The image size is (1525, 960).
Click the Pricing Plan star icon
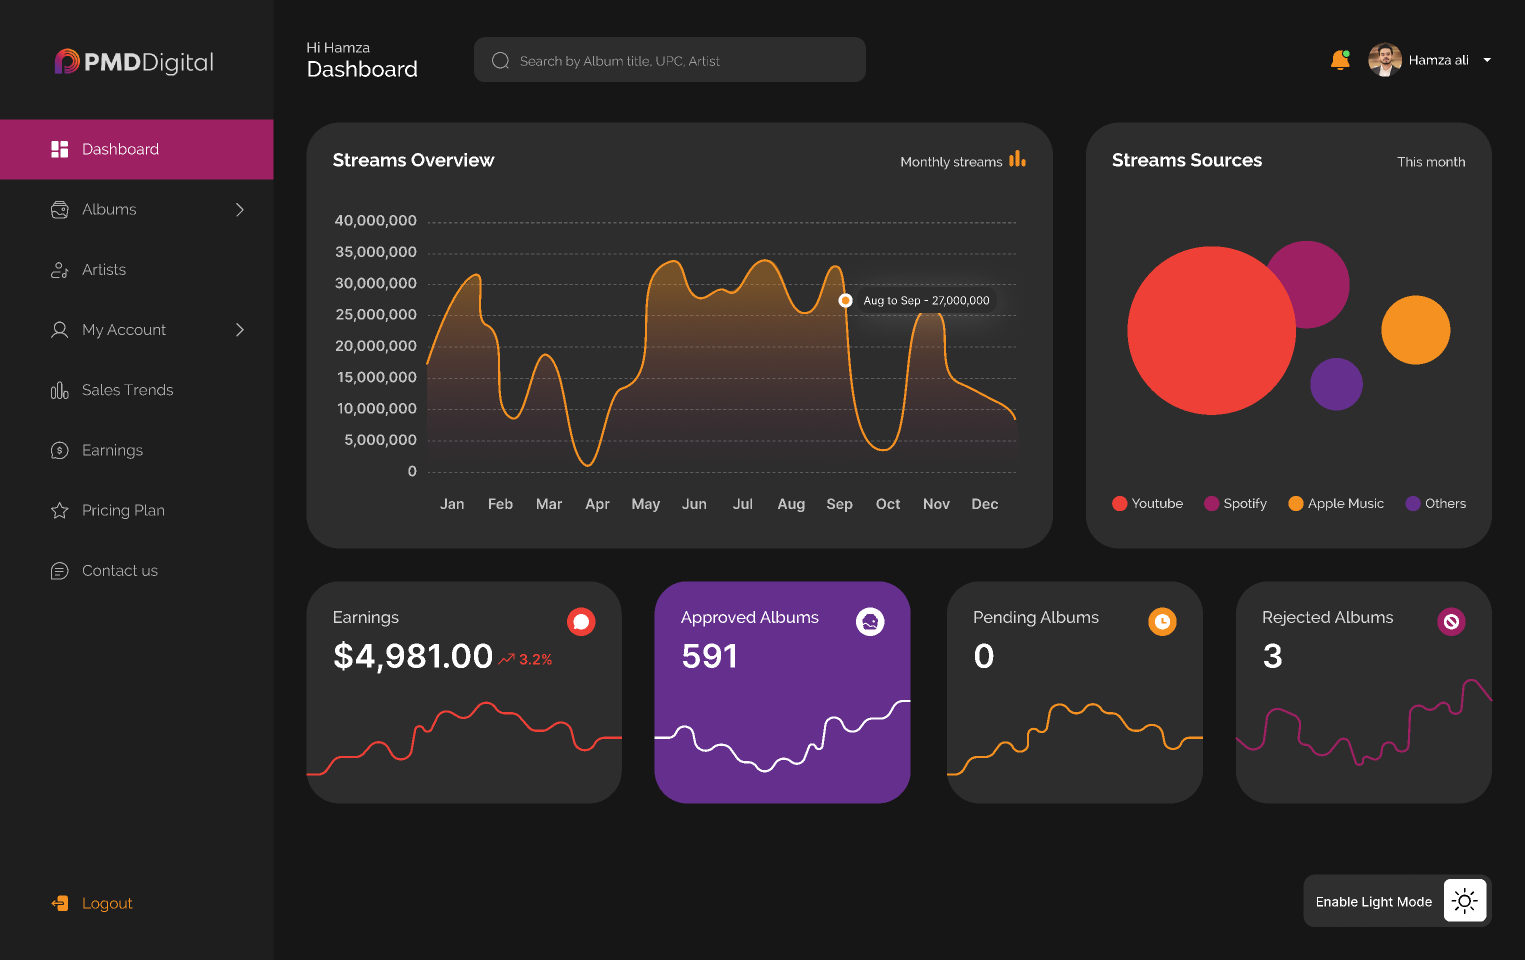(60, 510)
